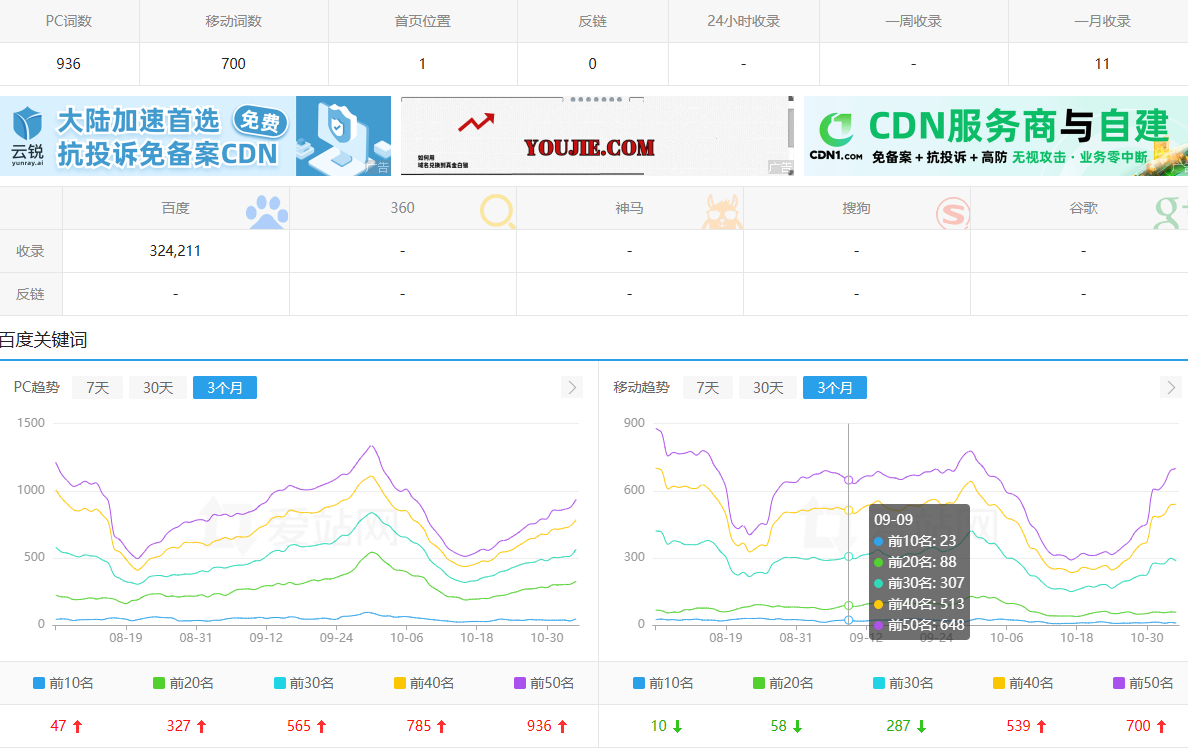Switch mobile trend to 30天 view
1188x748 pixels.
(x=767, y=388)
